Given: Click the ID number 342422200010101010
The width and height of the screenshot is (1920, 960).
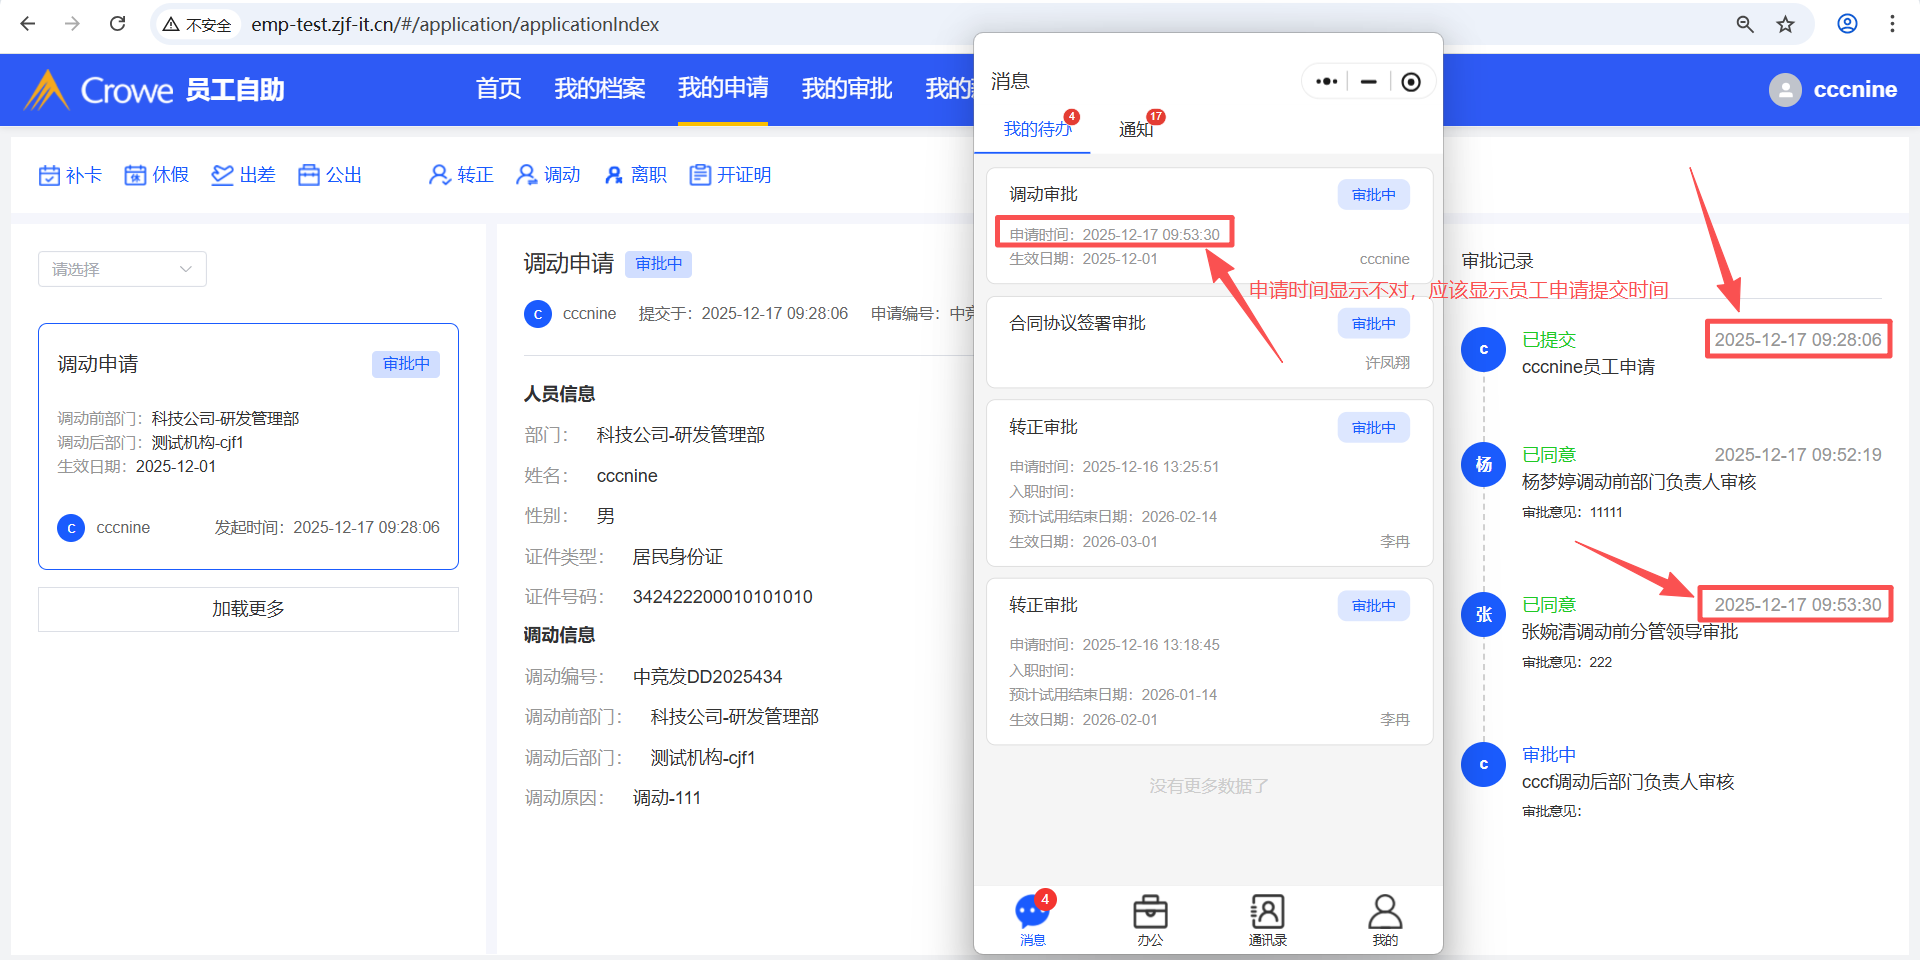Looking at the screenshot, I should click(x=722, y=597).
